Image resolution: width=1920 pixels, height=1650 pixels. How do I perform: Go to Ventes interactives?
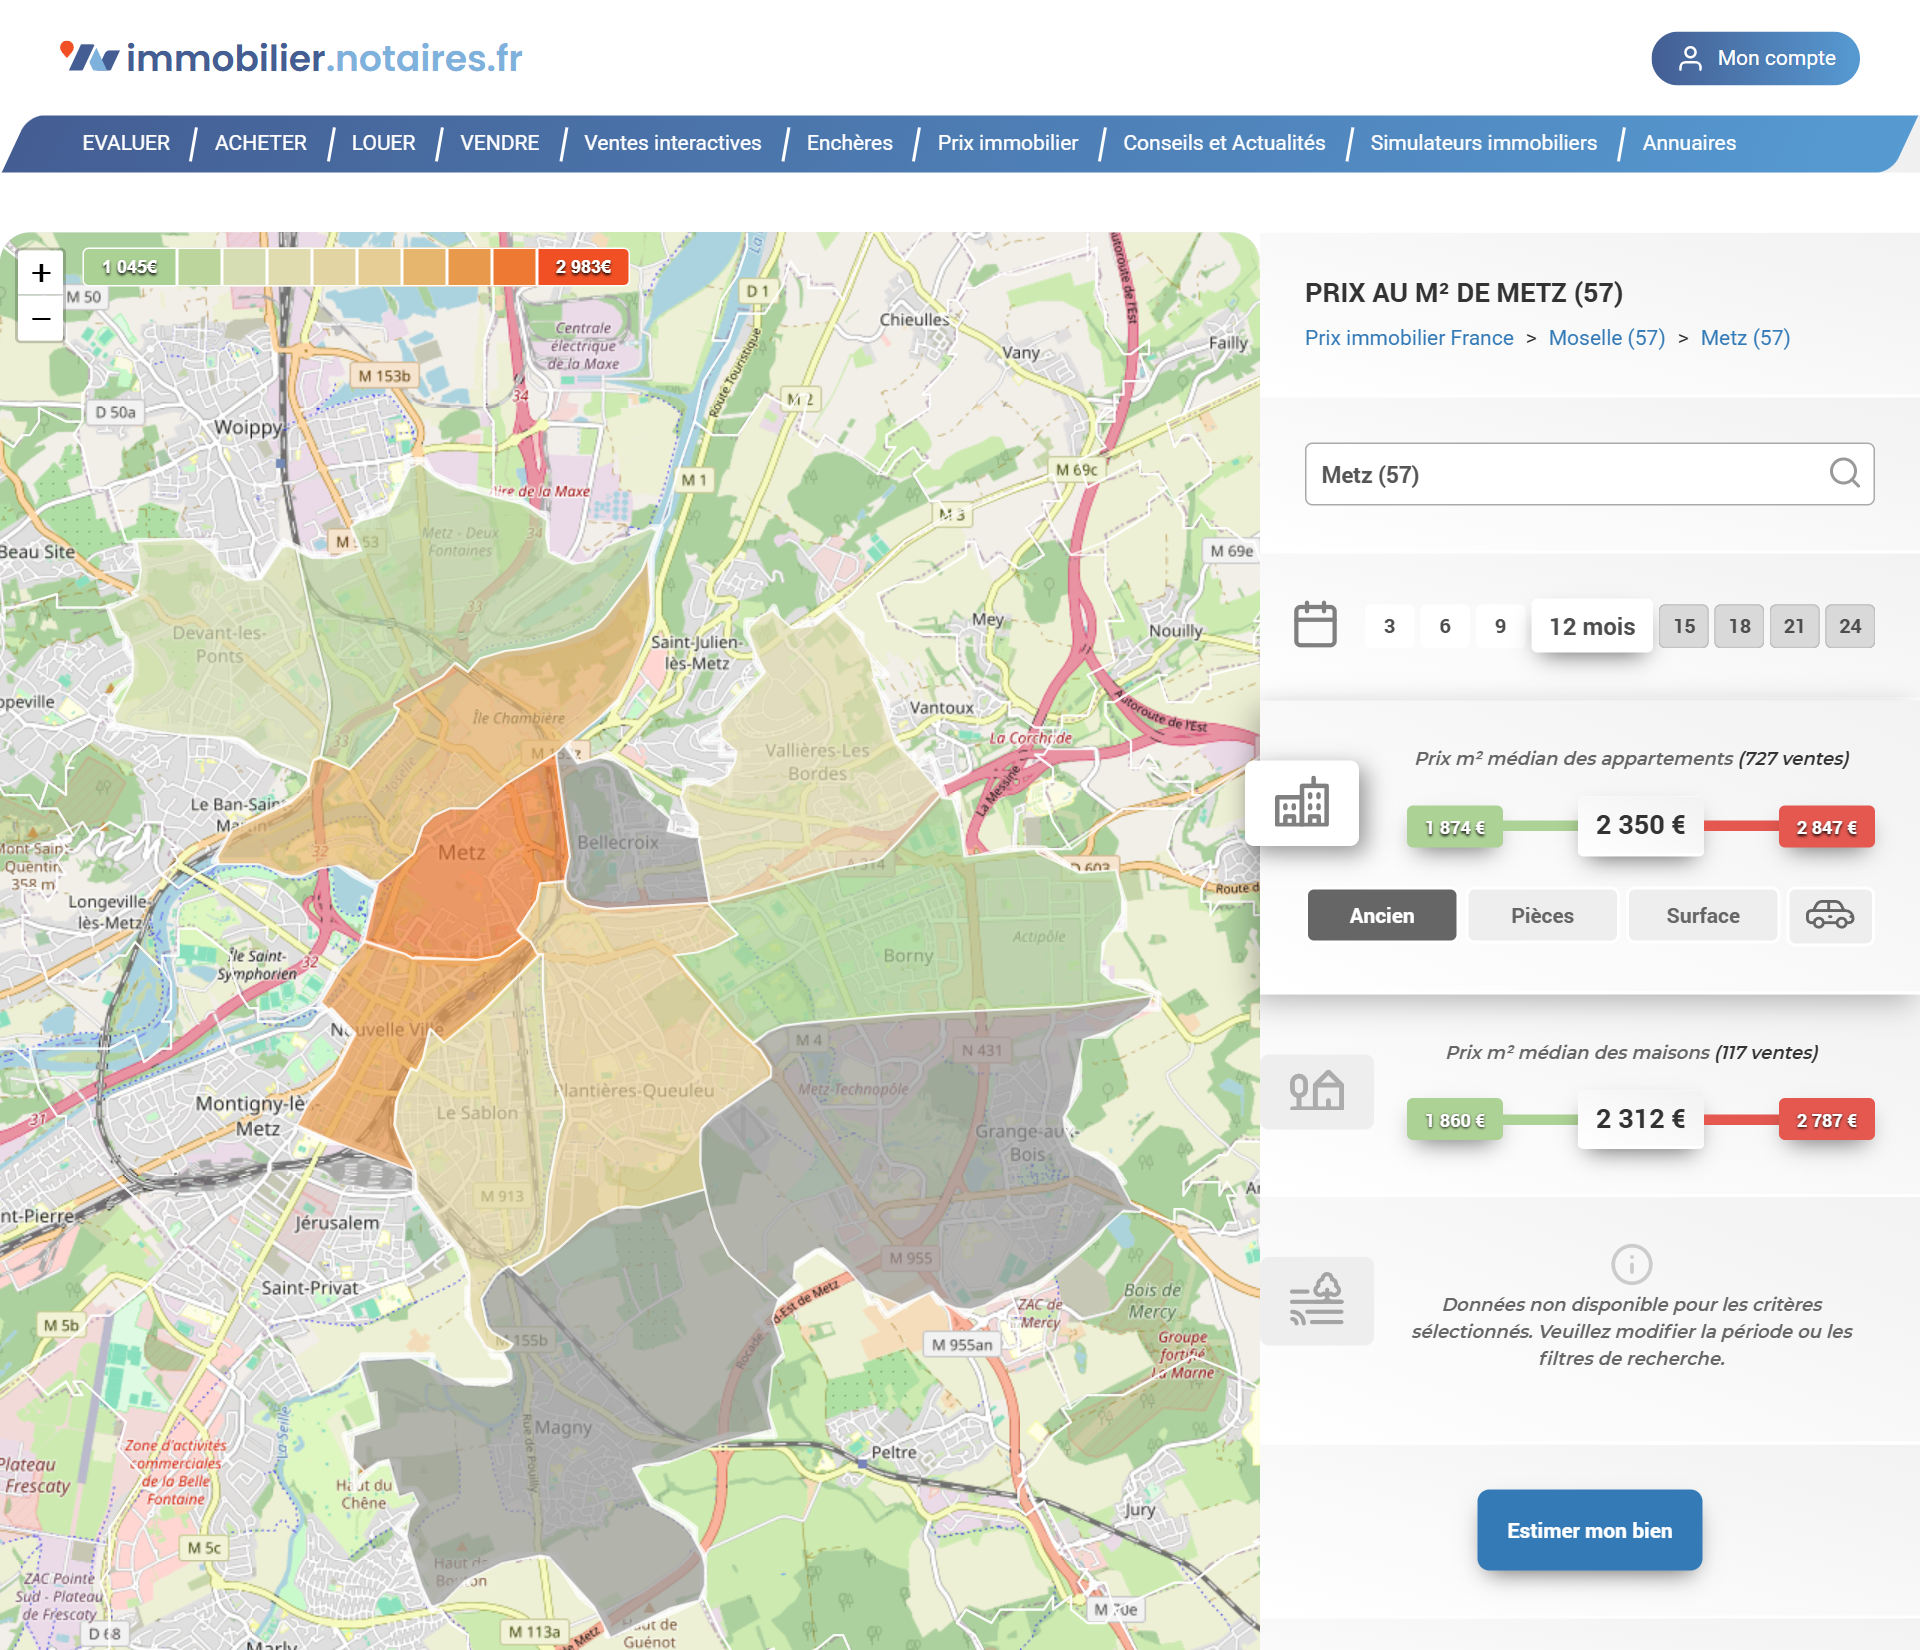(673, 143)
